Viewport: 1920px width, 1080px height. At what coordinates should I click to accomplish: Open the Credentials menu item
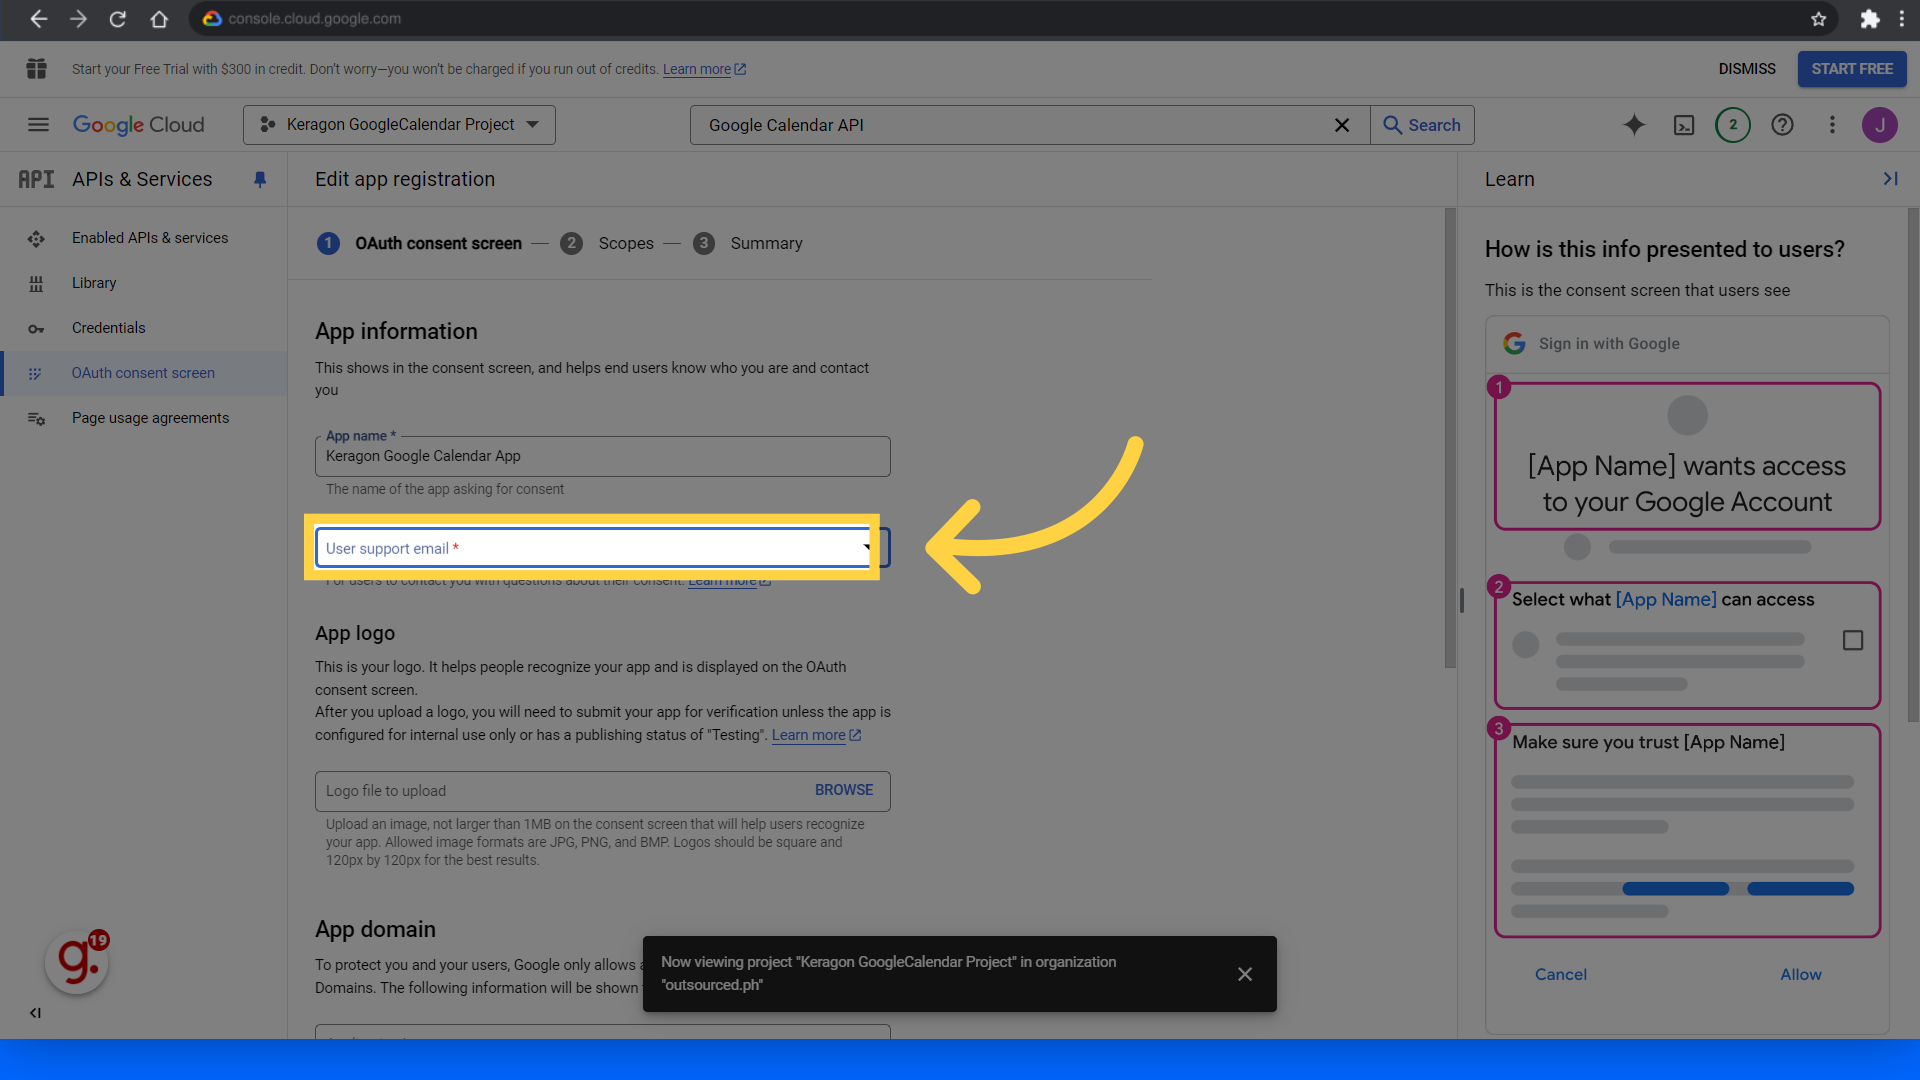click(108, 328)
